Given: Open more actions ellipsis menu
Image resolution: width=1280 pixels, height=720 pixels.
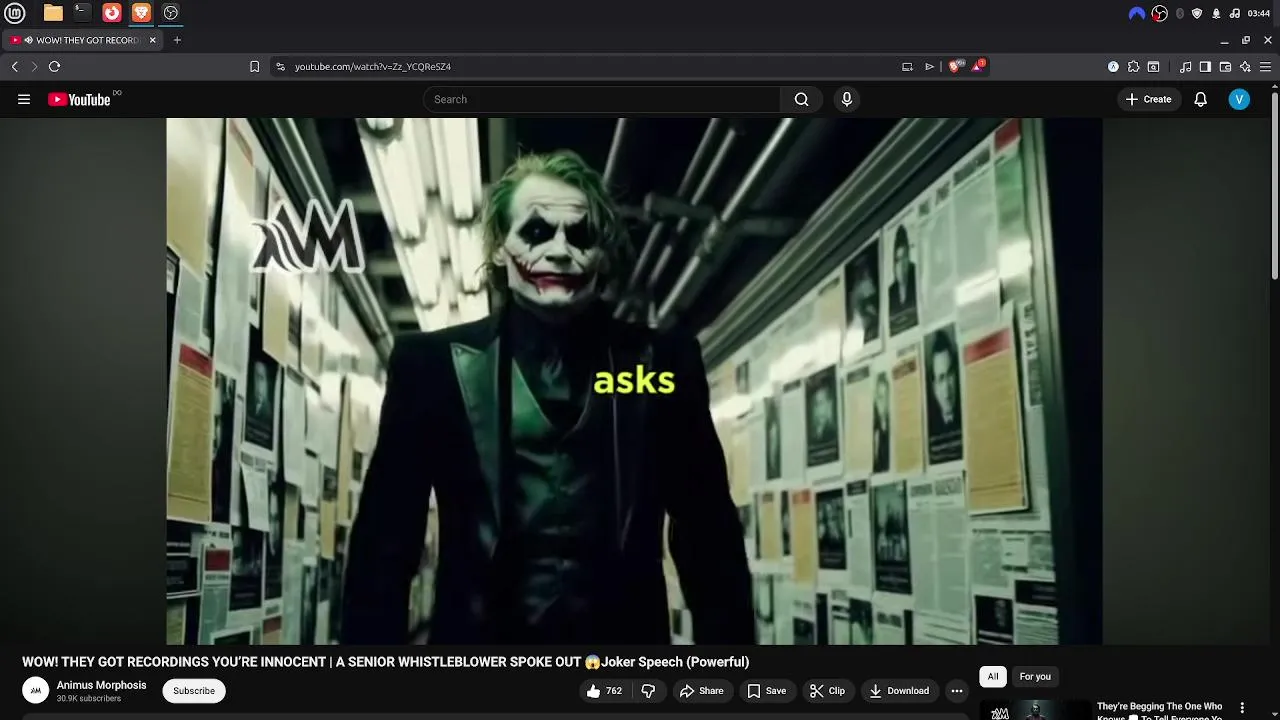Looking at the screenshot, I should [957, 691].
